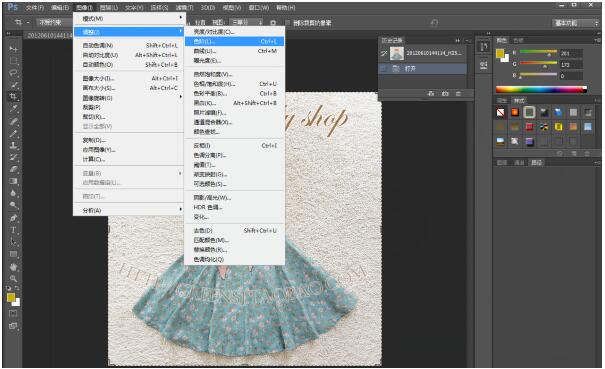605x369 pixels.
Task: Choose 色阶(L) Levels menu item
Action: [235, 41]
